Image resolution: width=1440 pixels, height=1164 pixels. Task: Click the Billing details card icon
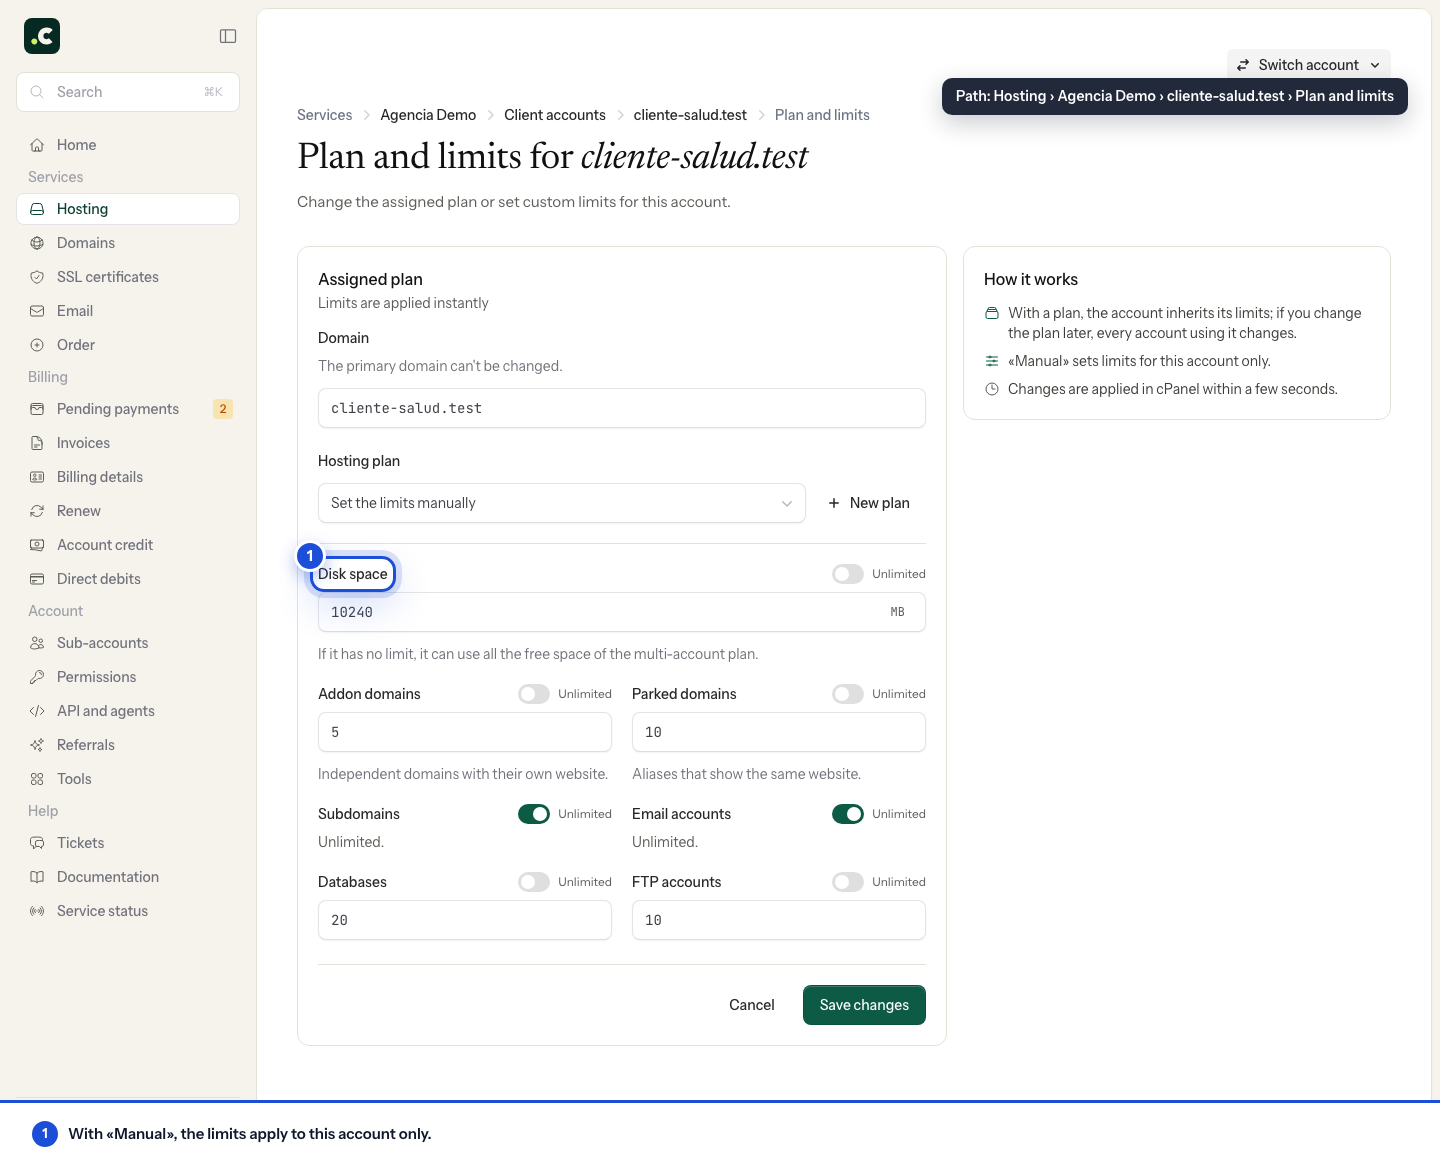(x=37, y=477)
